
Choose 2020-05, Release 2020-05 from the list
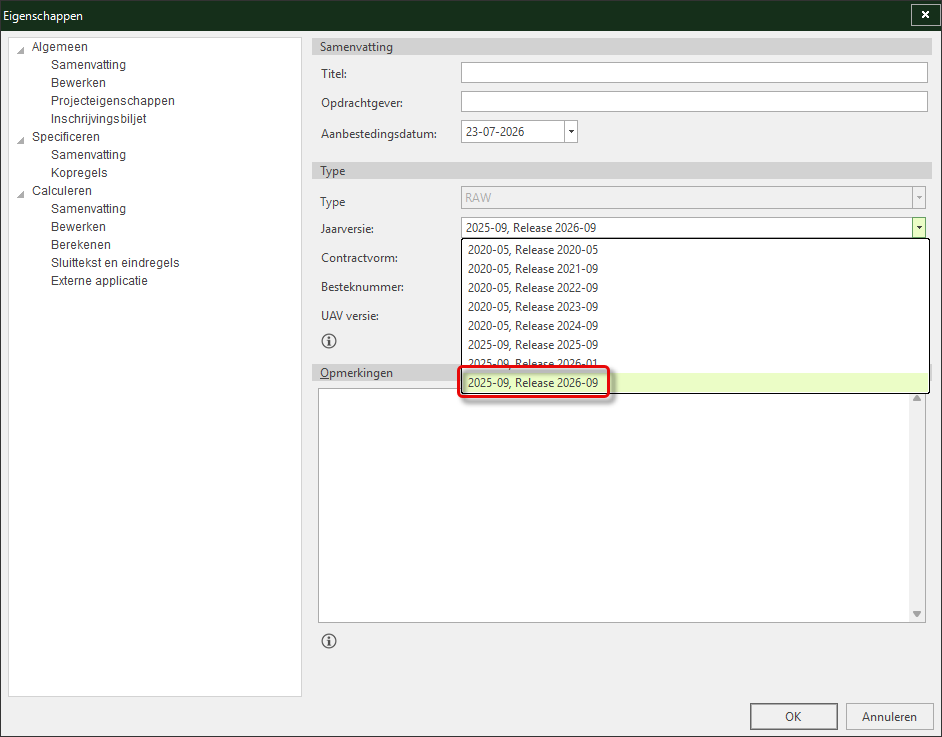click(x=695, y=250)
